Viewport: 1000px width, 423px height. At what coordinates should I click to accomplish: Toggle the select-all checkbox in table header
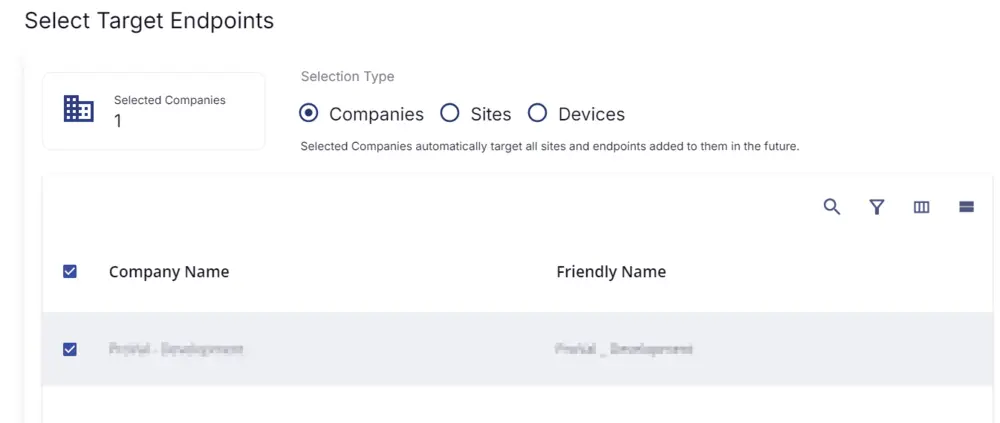click(70, 272)
